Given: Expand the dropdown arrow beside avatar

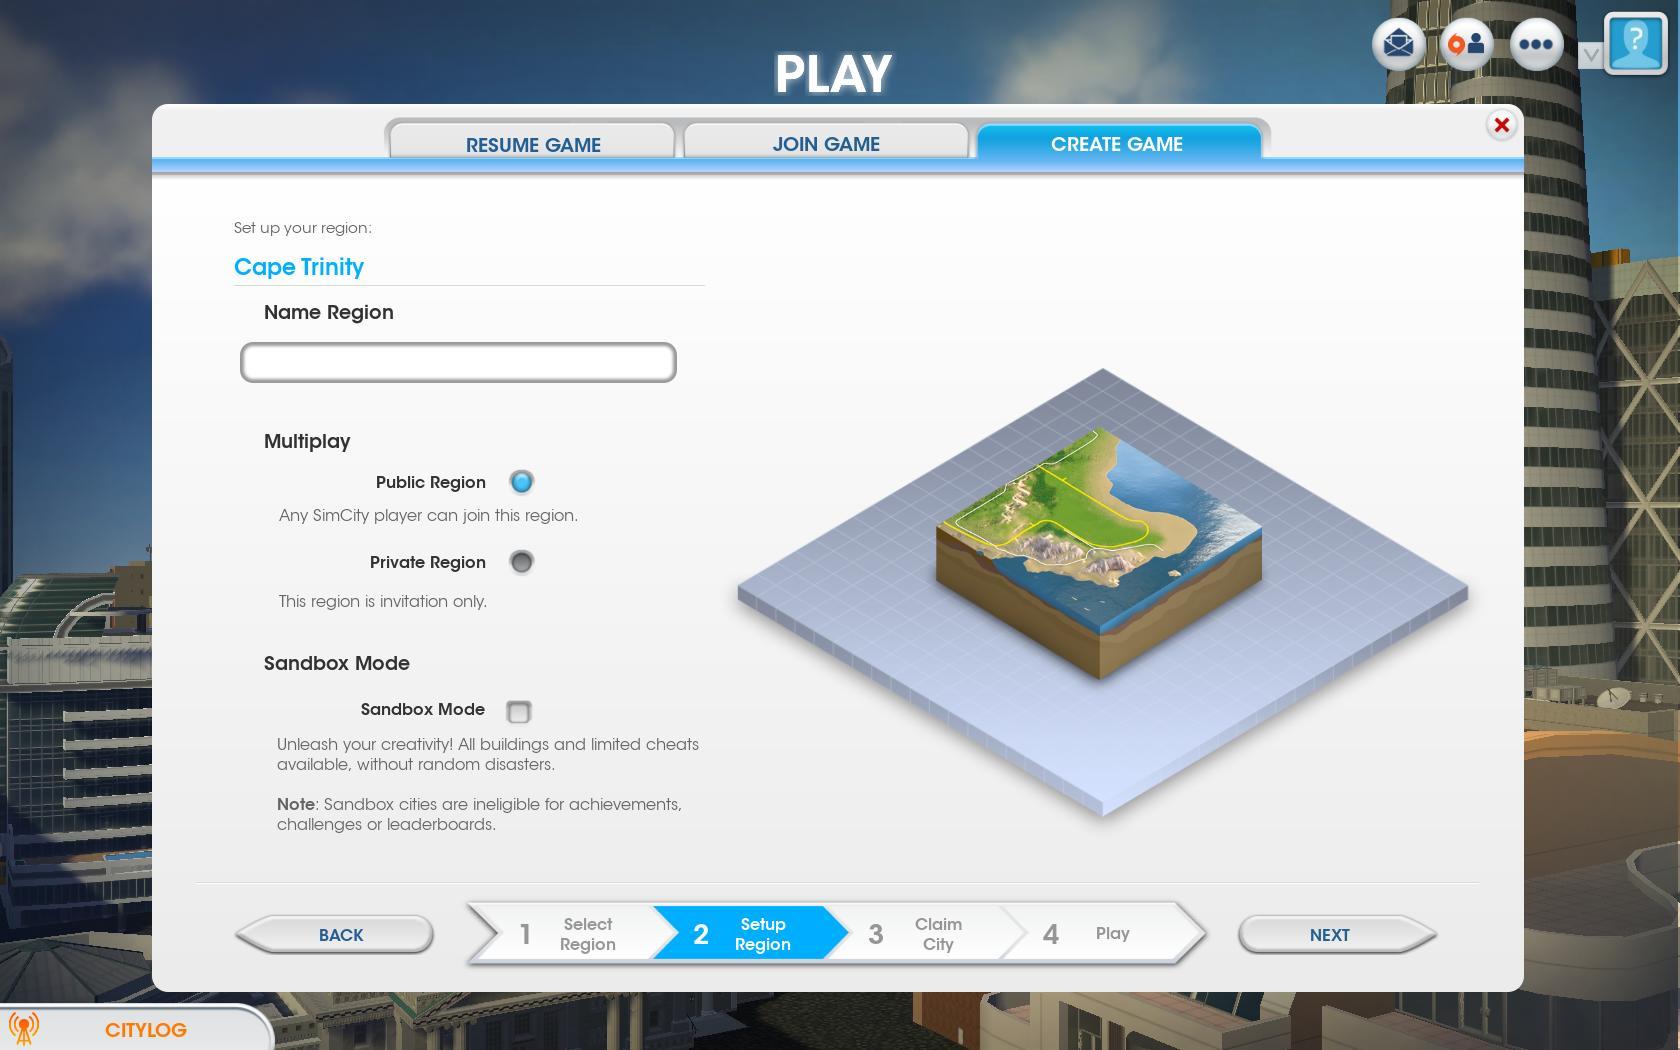Looking at the screenshot, I should 1590,55.
